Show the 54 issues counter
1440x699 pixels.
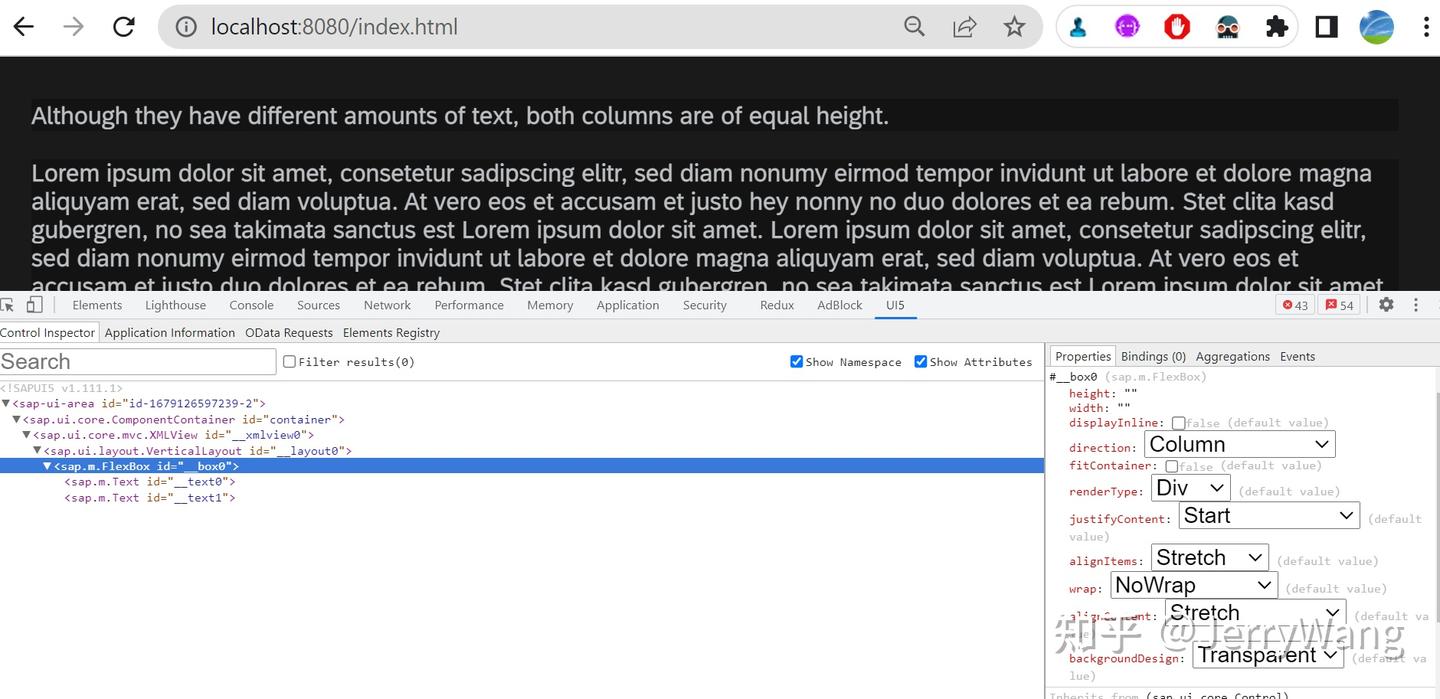pyautogui.click(x=1341, y=305)
